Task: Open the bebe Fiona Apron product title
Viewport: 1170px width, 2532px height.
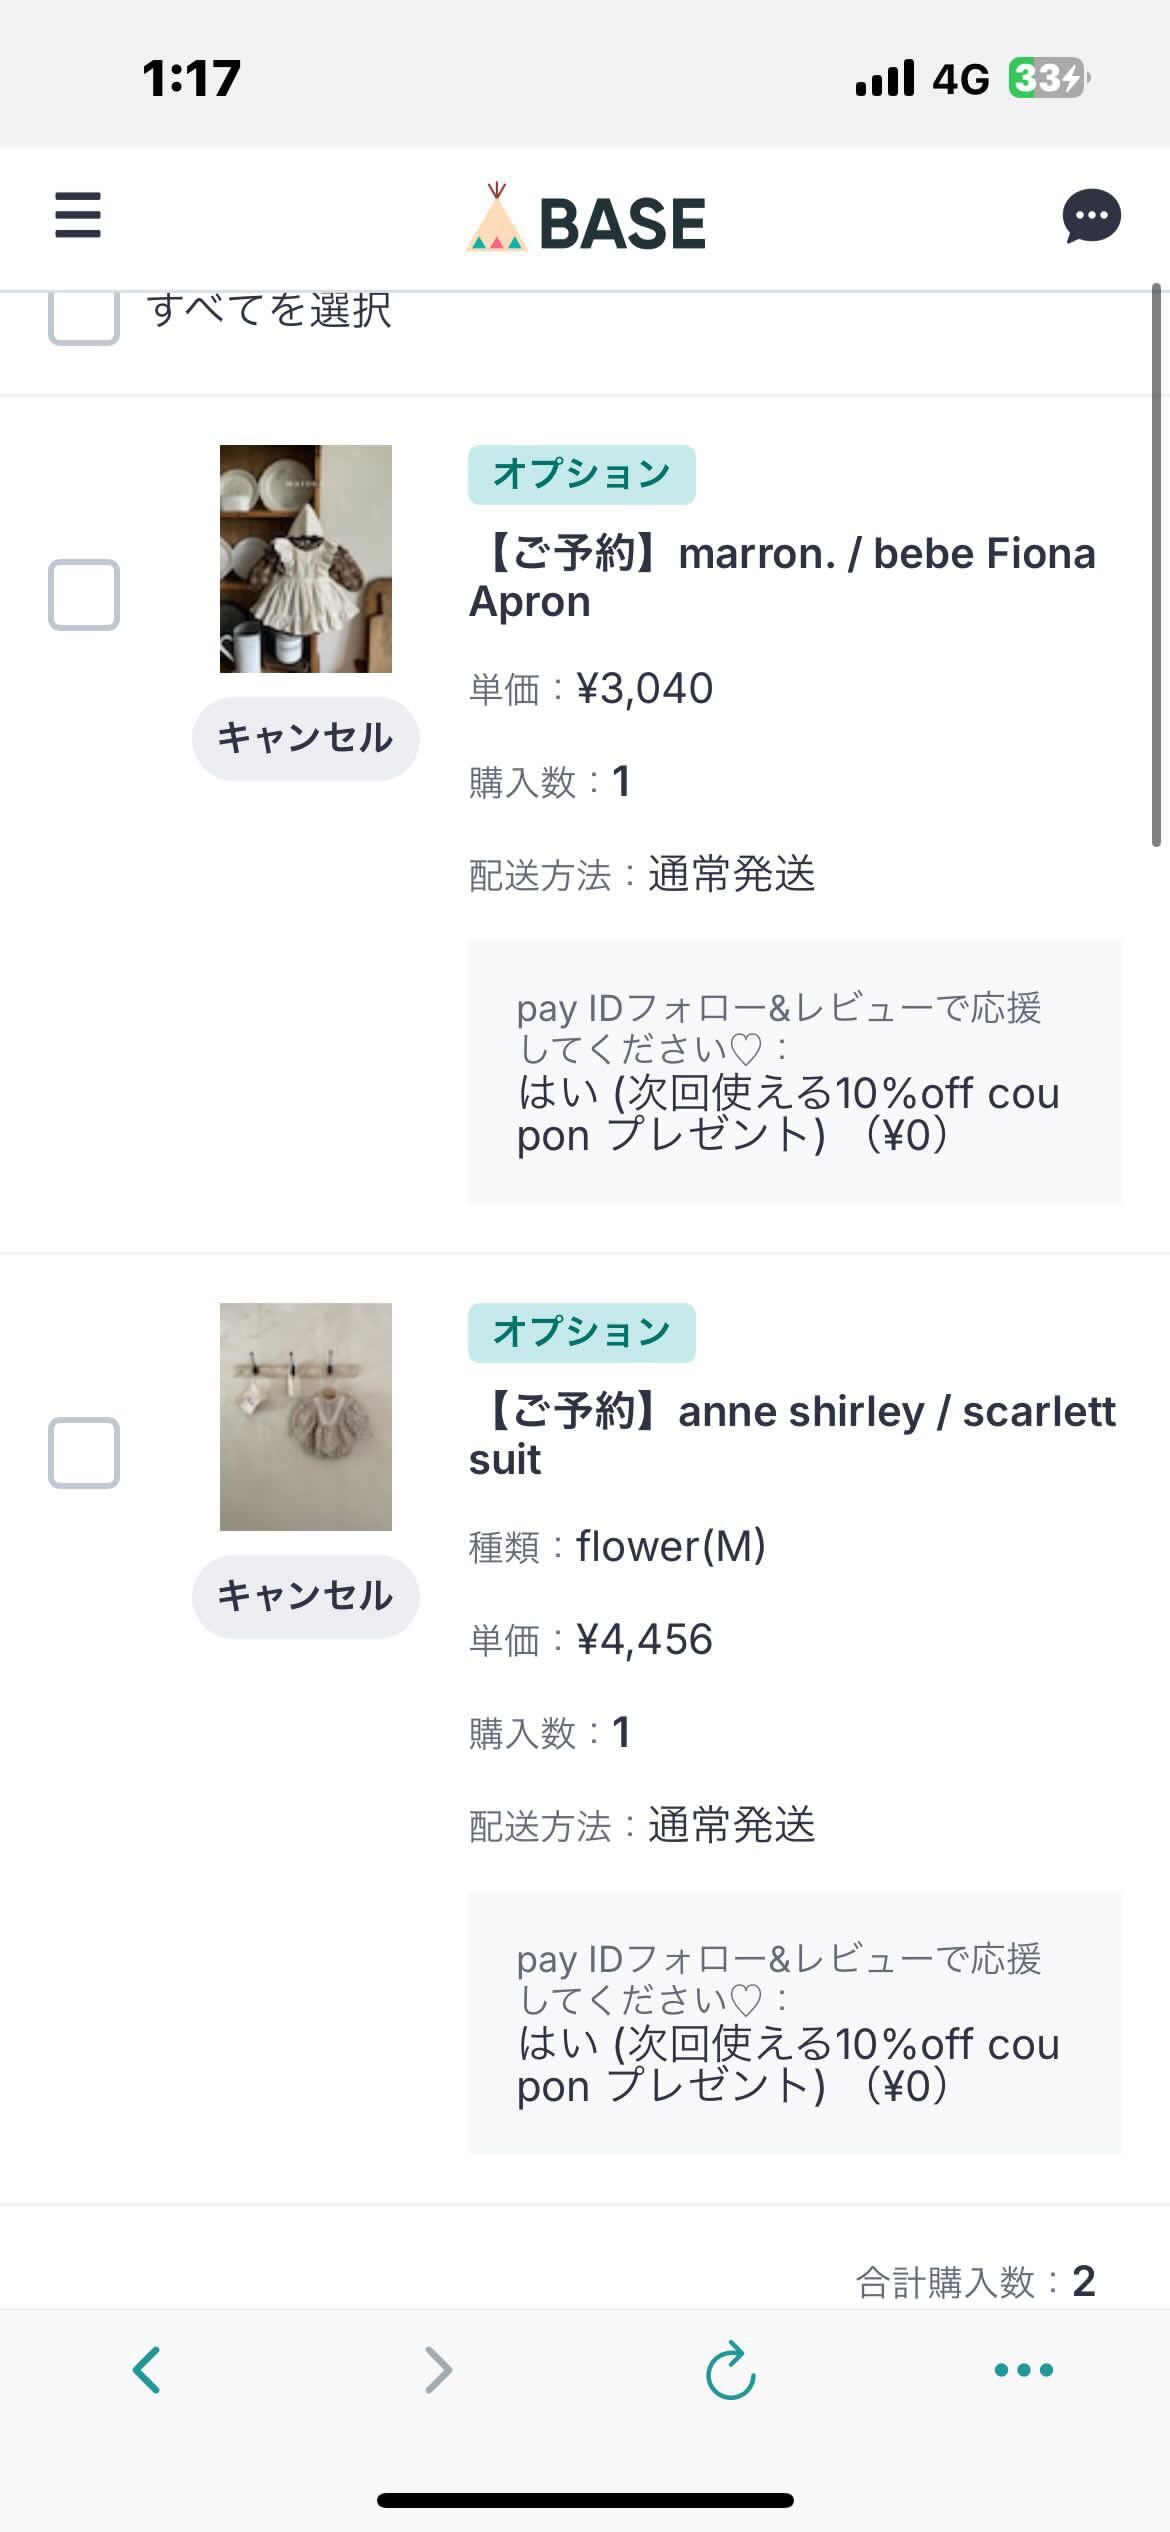Action: click(x=782, y=577)
